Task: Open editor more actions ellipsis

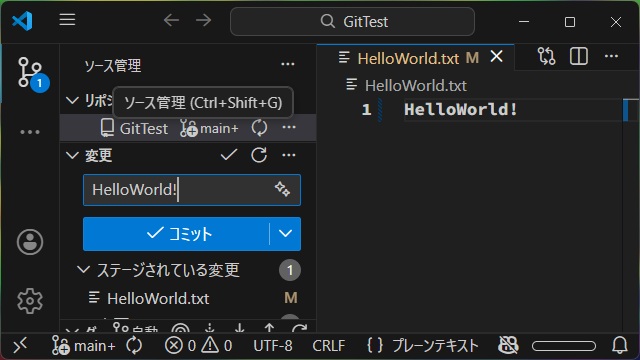Action: pos(611,56)
